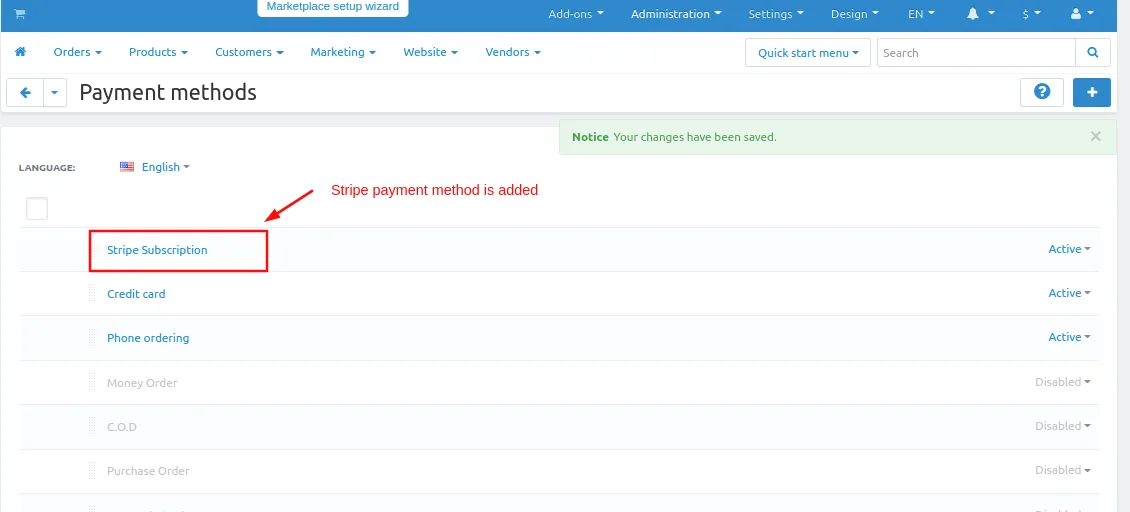The height and width of the screenshot is (512, 1130).
Task: Open the user account profile menu
Action: (x=1082, y=14)
